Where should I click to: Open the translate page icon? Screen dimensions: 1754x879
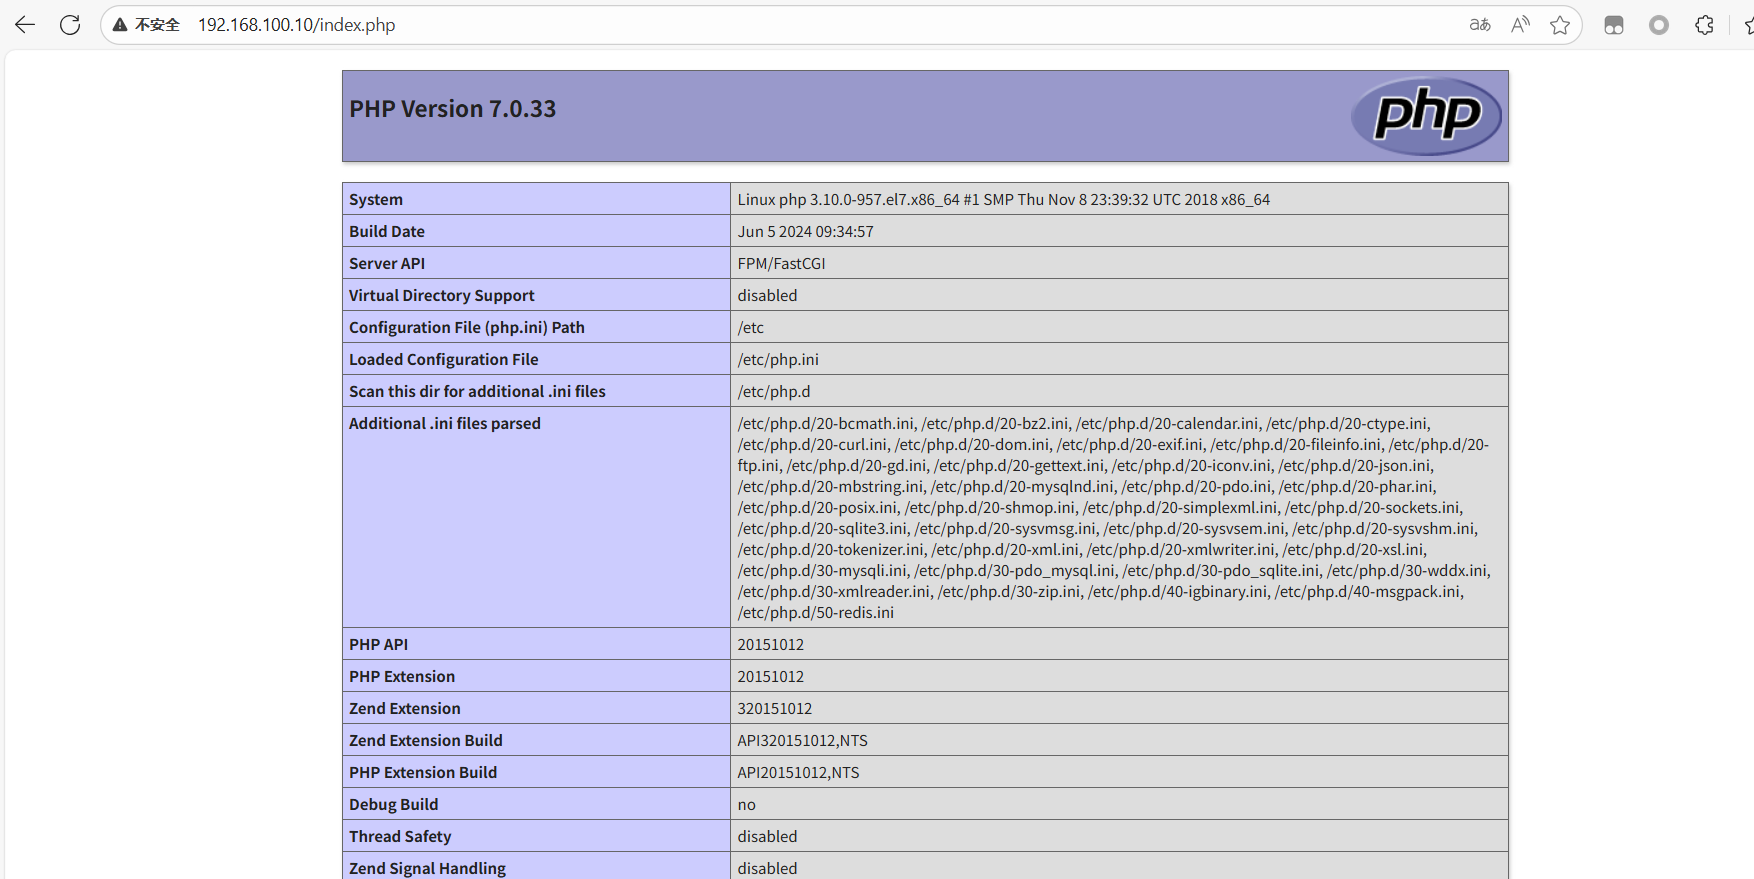click(x=1480, y=25)
